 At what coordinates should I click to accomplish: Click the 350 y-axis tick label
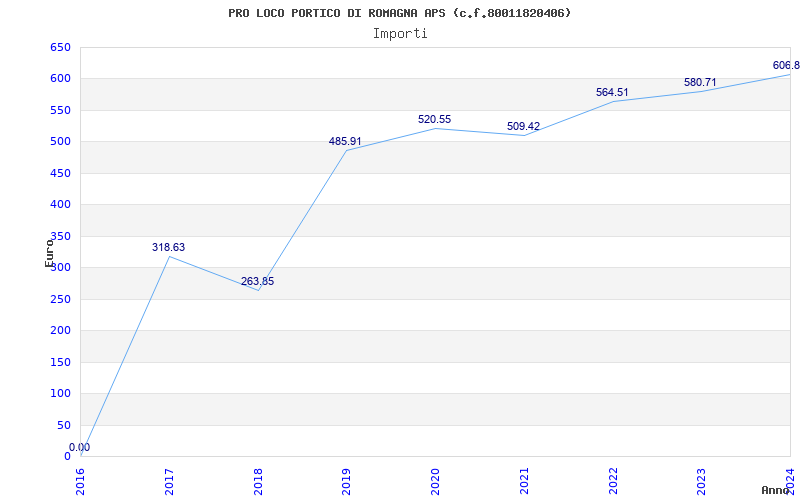point(60,237)
